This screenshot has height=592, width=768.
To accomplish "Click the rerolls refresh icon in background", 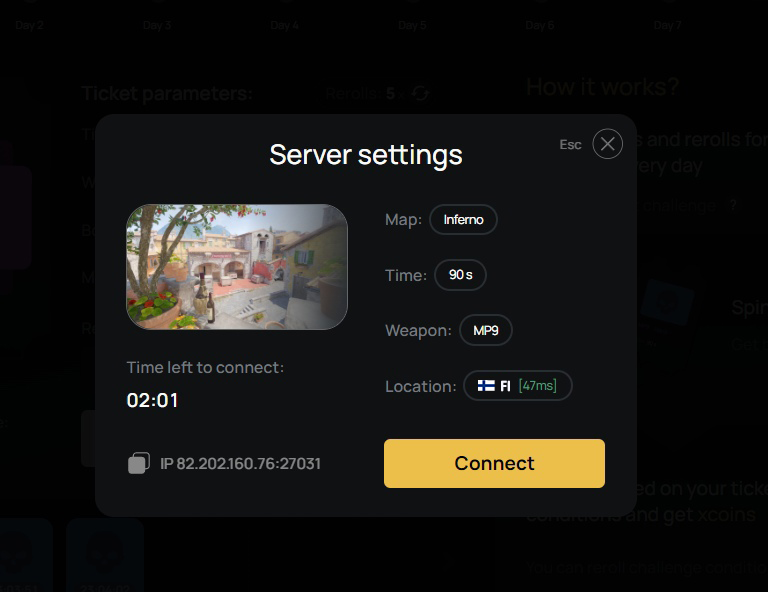I will pyautogui.click(x=420, y=93).
